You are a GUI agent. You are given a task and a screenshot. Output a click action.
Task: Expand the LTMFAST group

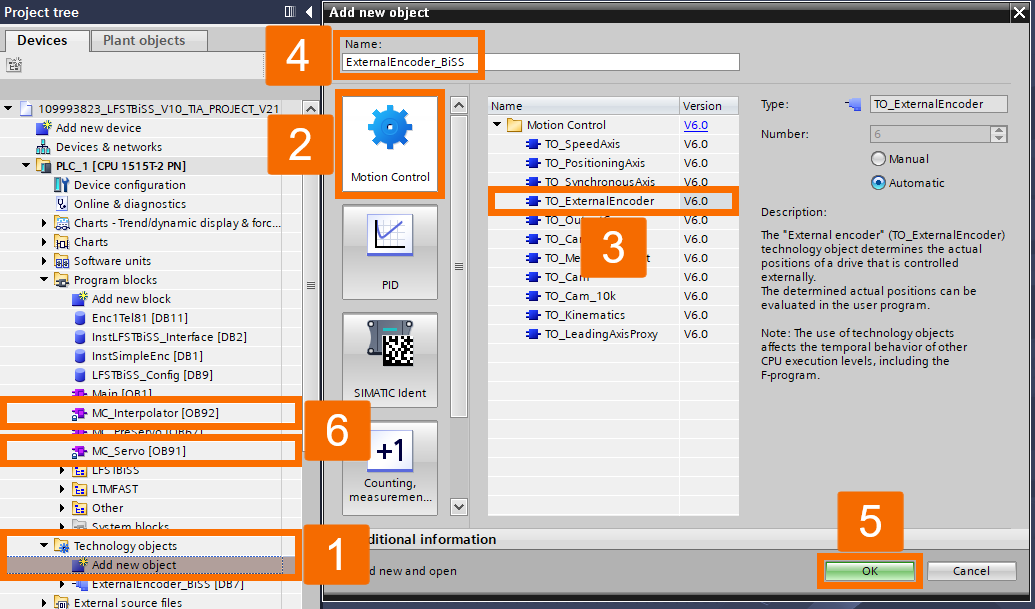[63, 489]
